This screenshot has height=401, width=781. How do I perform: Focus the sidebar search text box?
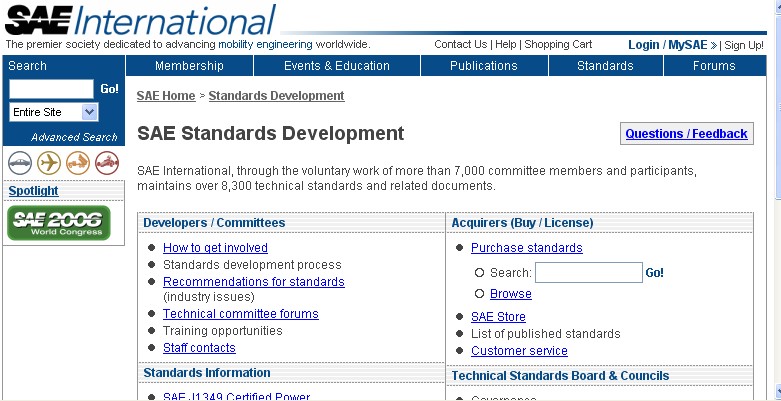point(51,89)
